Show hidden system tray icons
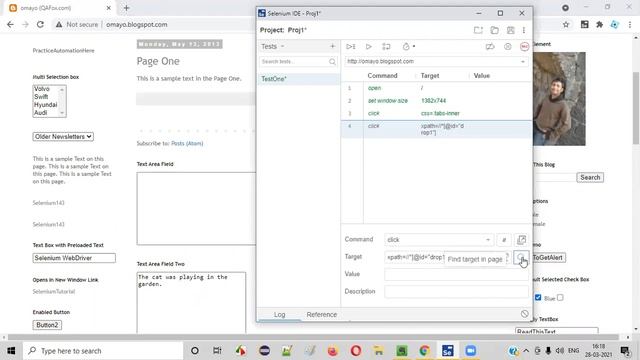The height and width of the screenshot is (360, 640). click(x=526, y=351)
